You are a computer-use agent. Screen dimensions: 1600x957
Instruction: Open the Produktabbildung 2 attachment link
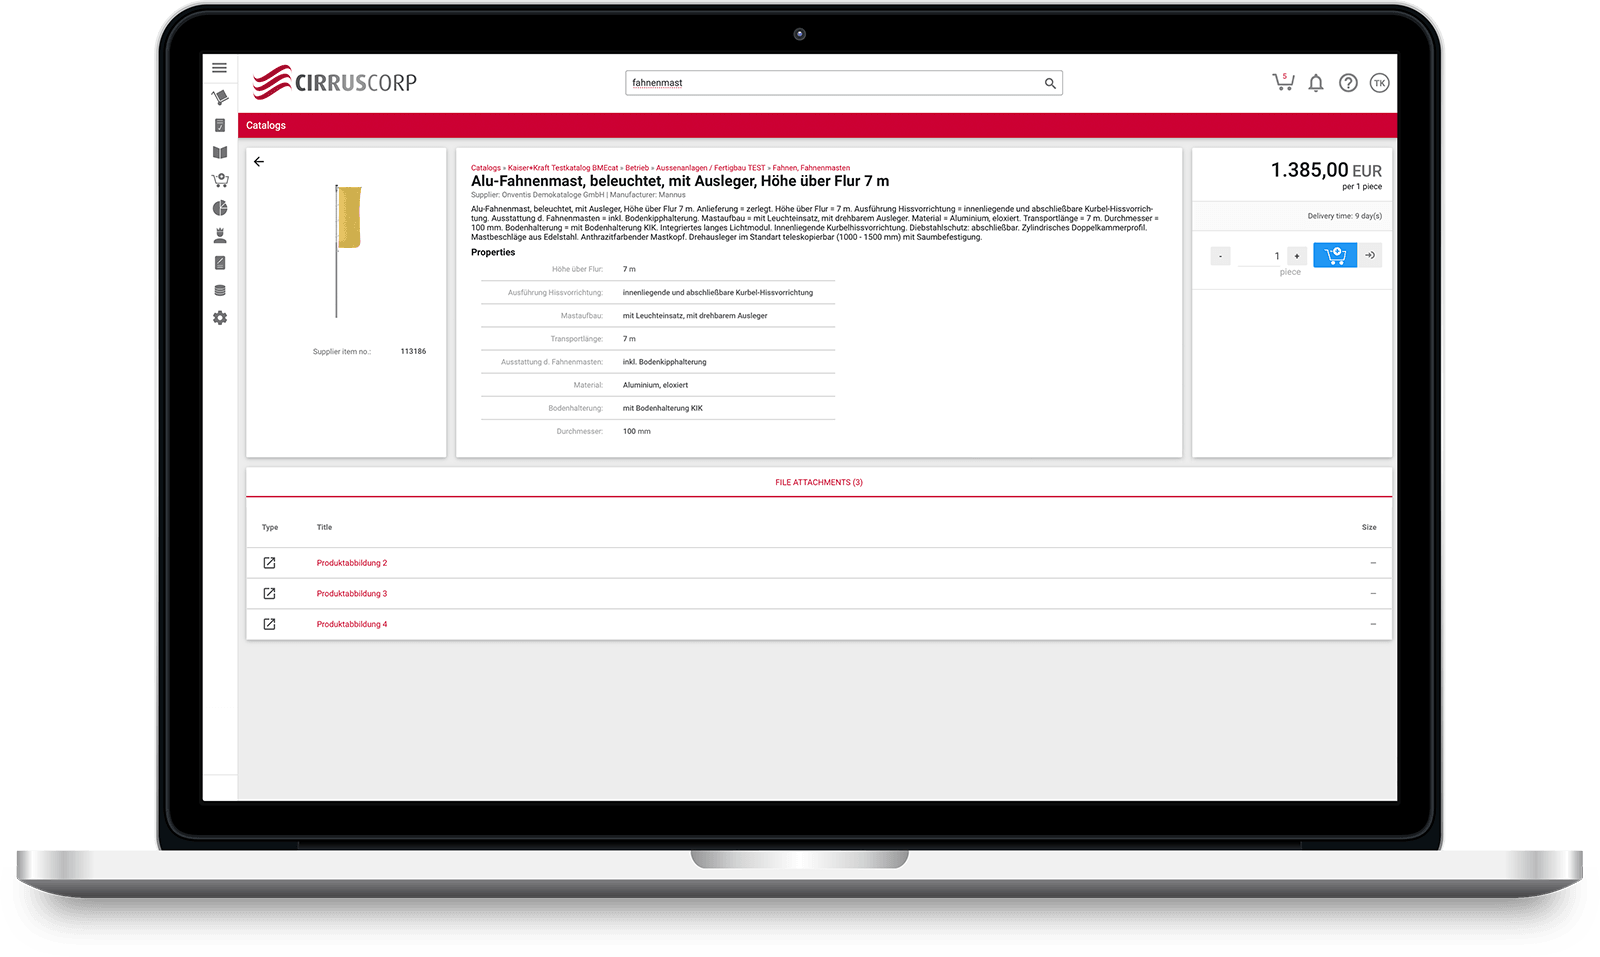click(352, 563)
